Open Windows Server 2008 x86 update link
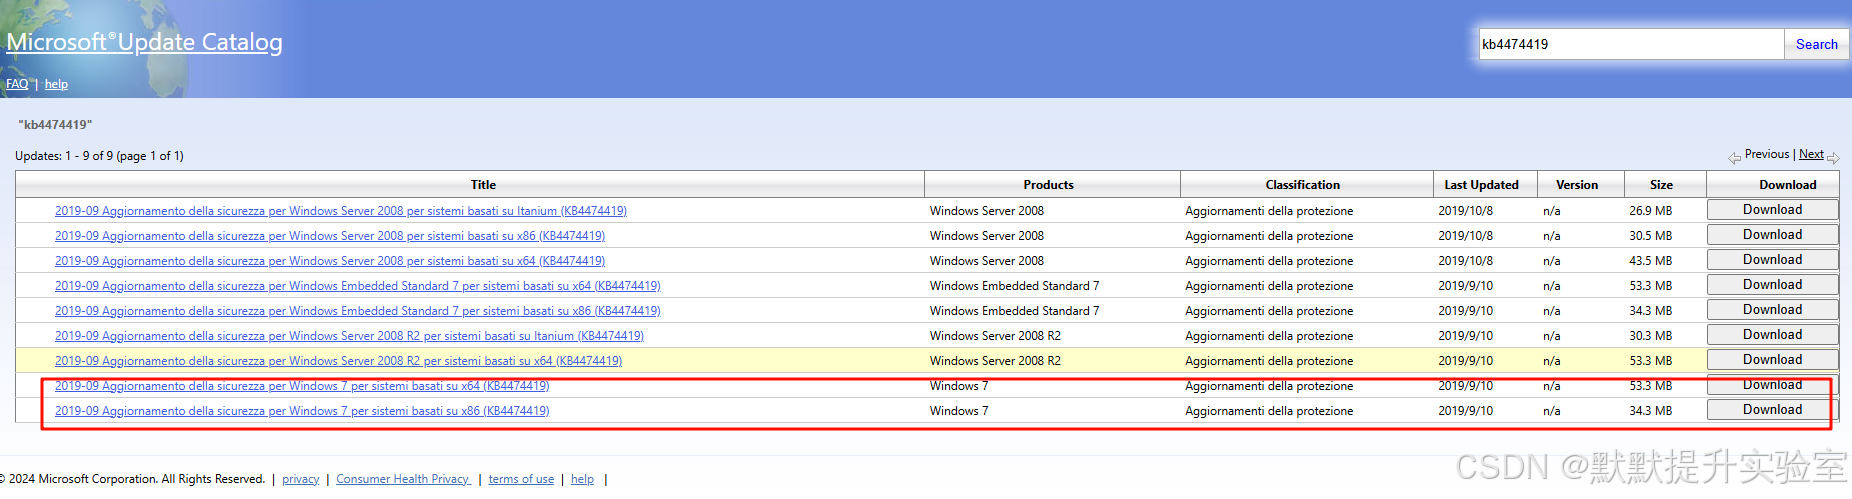The height and width of the screenshot is (499, 1852). tap(330, 236)
